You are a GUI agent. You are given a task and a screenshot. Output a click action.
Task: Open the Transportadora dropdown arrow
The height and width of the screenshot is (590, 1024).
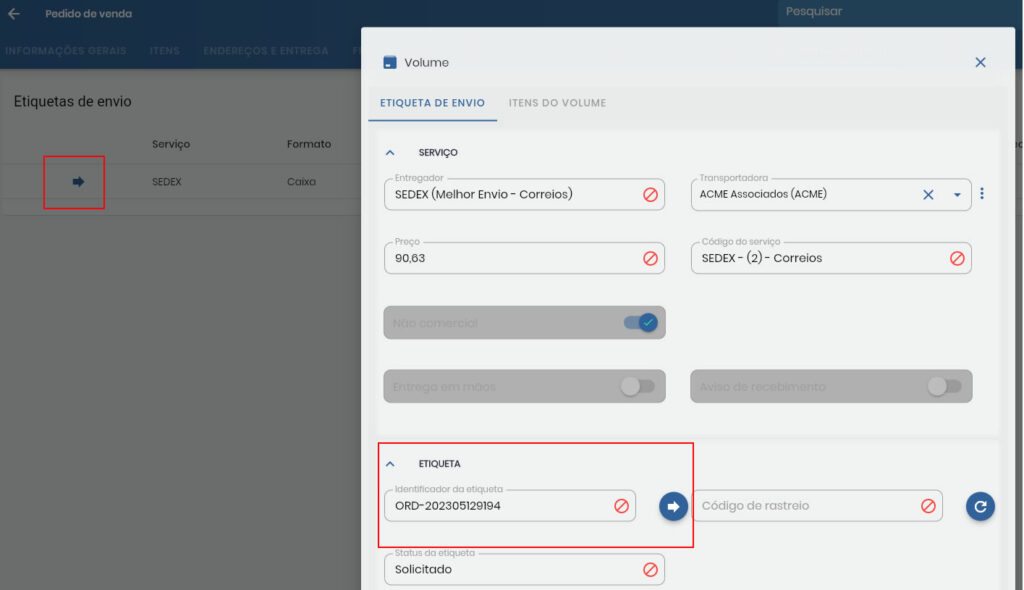[x=956, y=195]
